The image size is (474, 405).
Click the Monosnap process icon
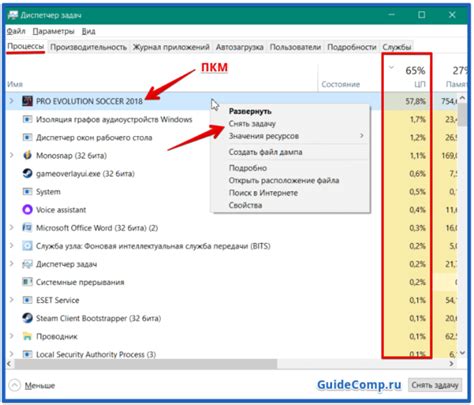point(27,155)
